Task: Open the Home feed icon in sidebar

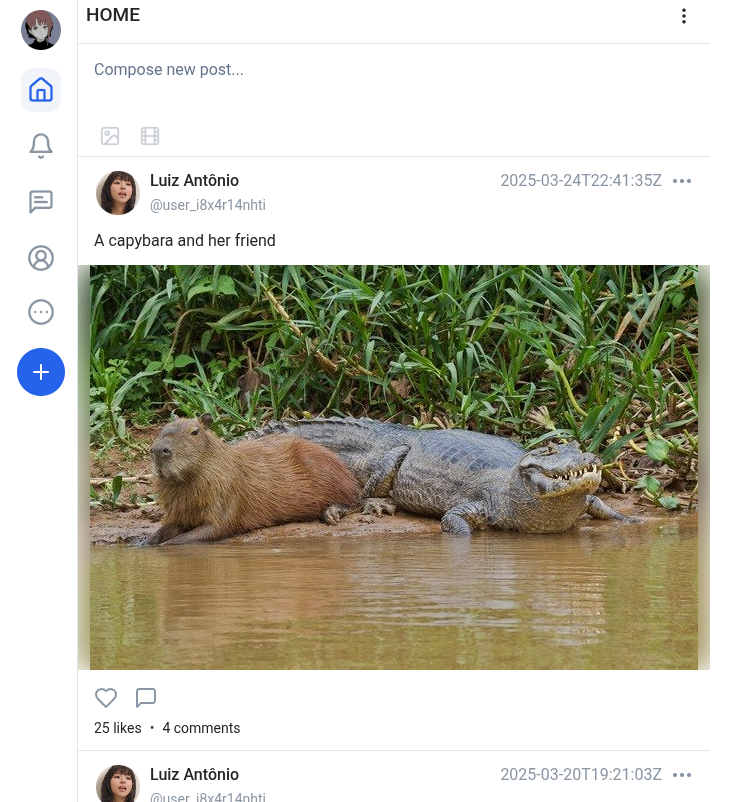Action: point(41,90)
